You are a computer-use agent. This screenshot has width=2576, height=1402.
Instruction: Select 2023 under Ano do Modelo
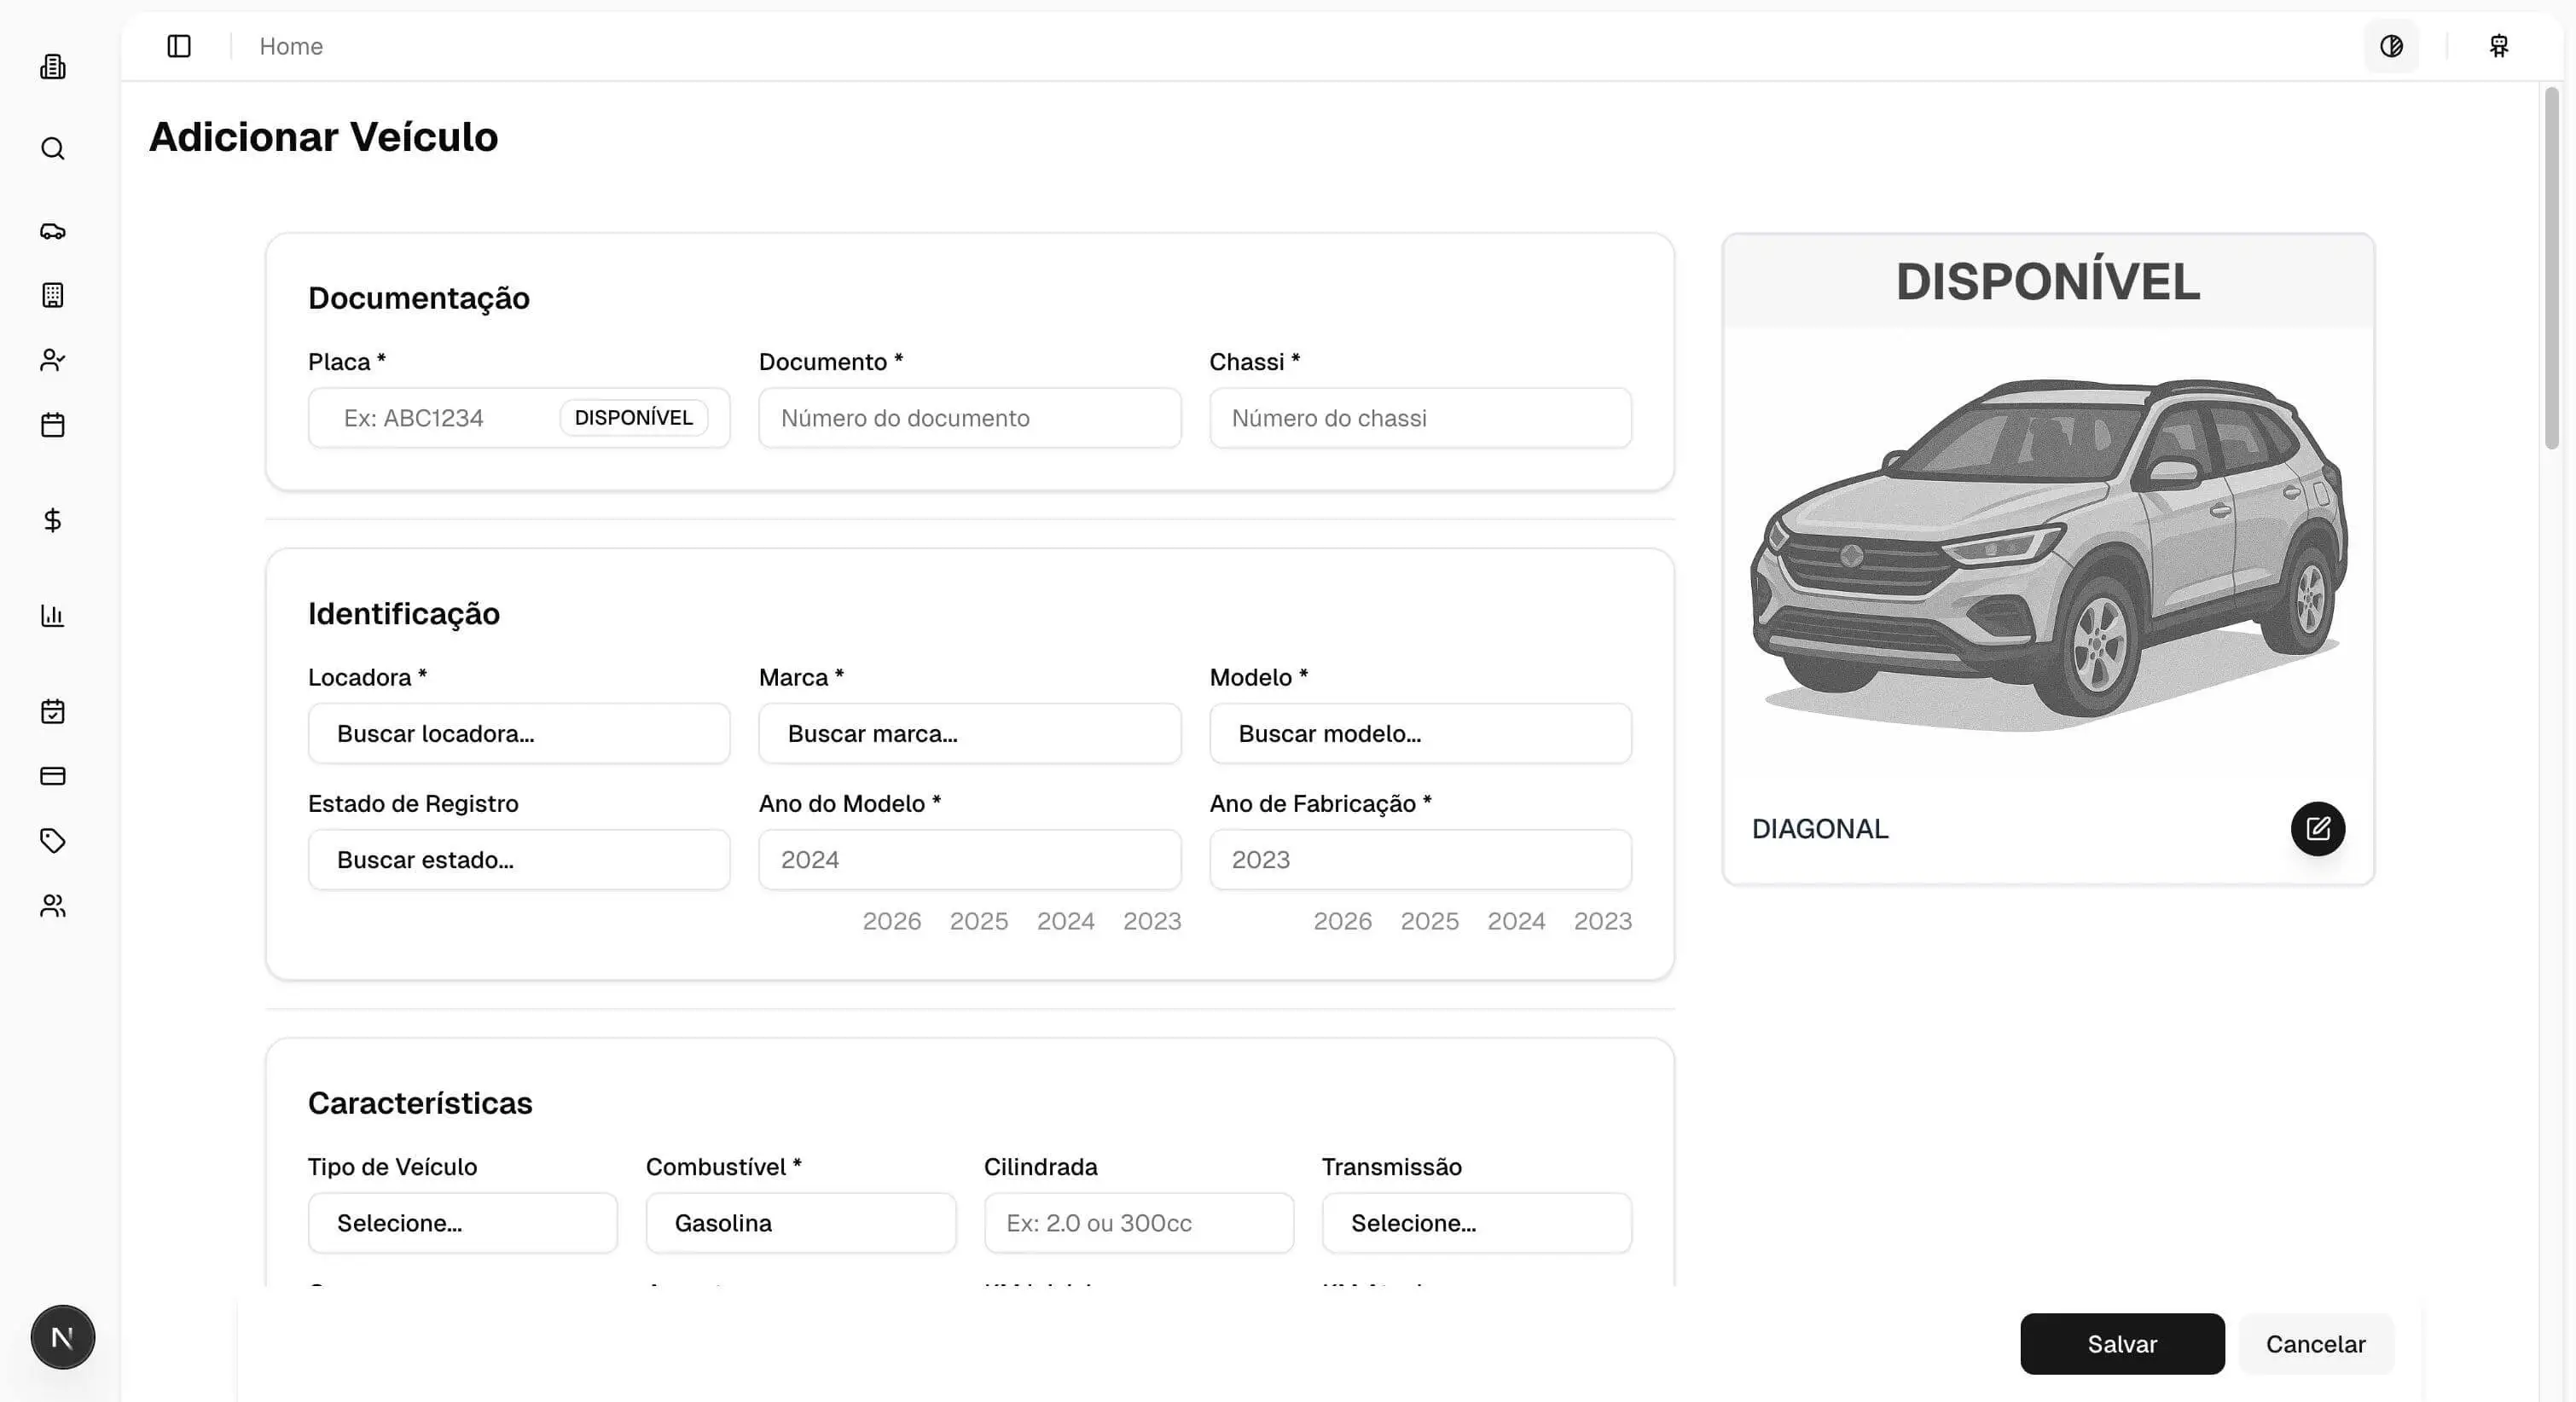[x=1152, y=921]
